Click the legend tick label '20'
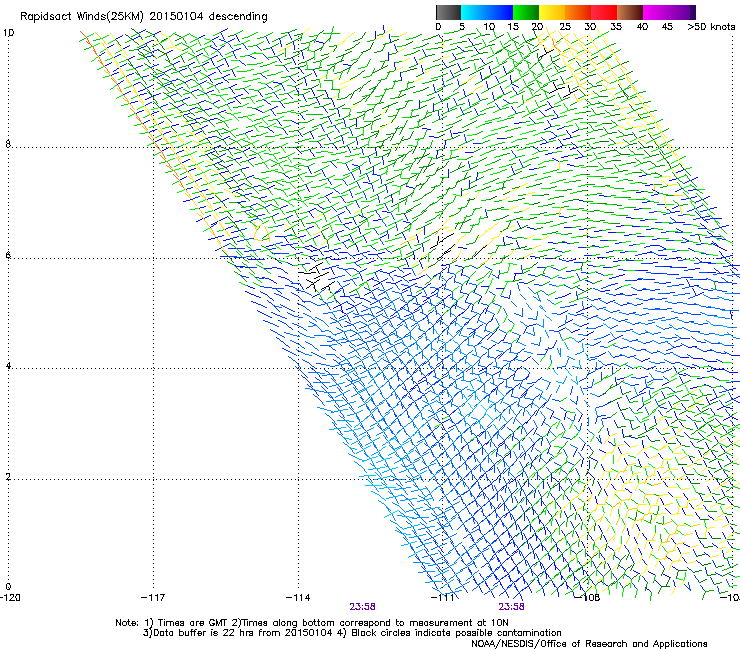The width and height of the screenshot is (740, 650). tap(538, 26)
